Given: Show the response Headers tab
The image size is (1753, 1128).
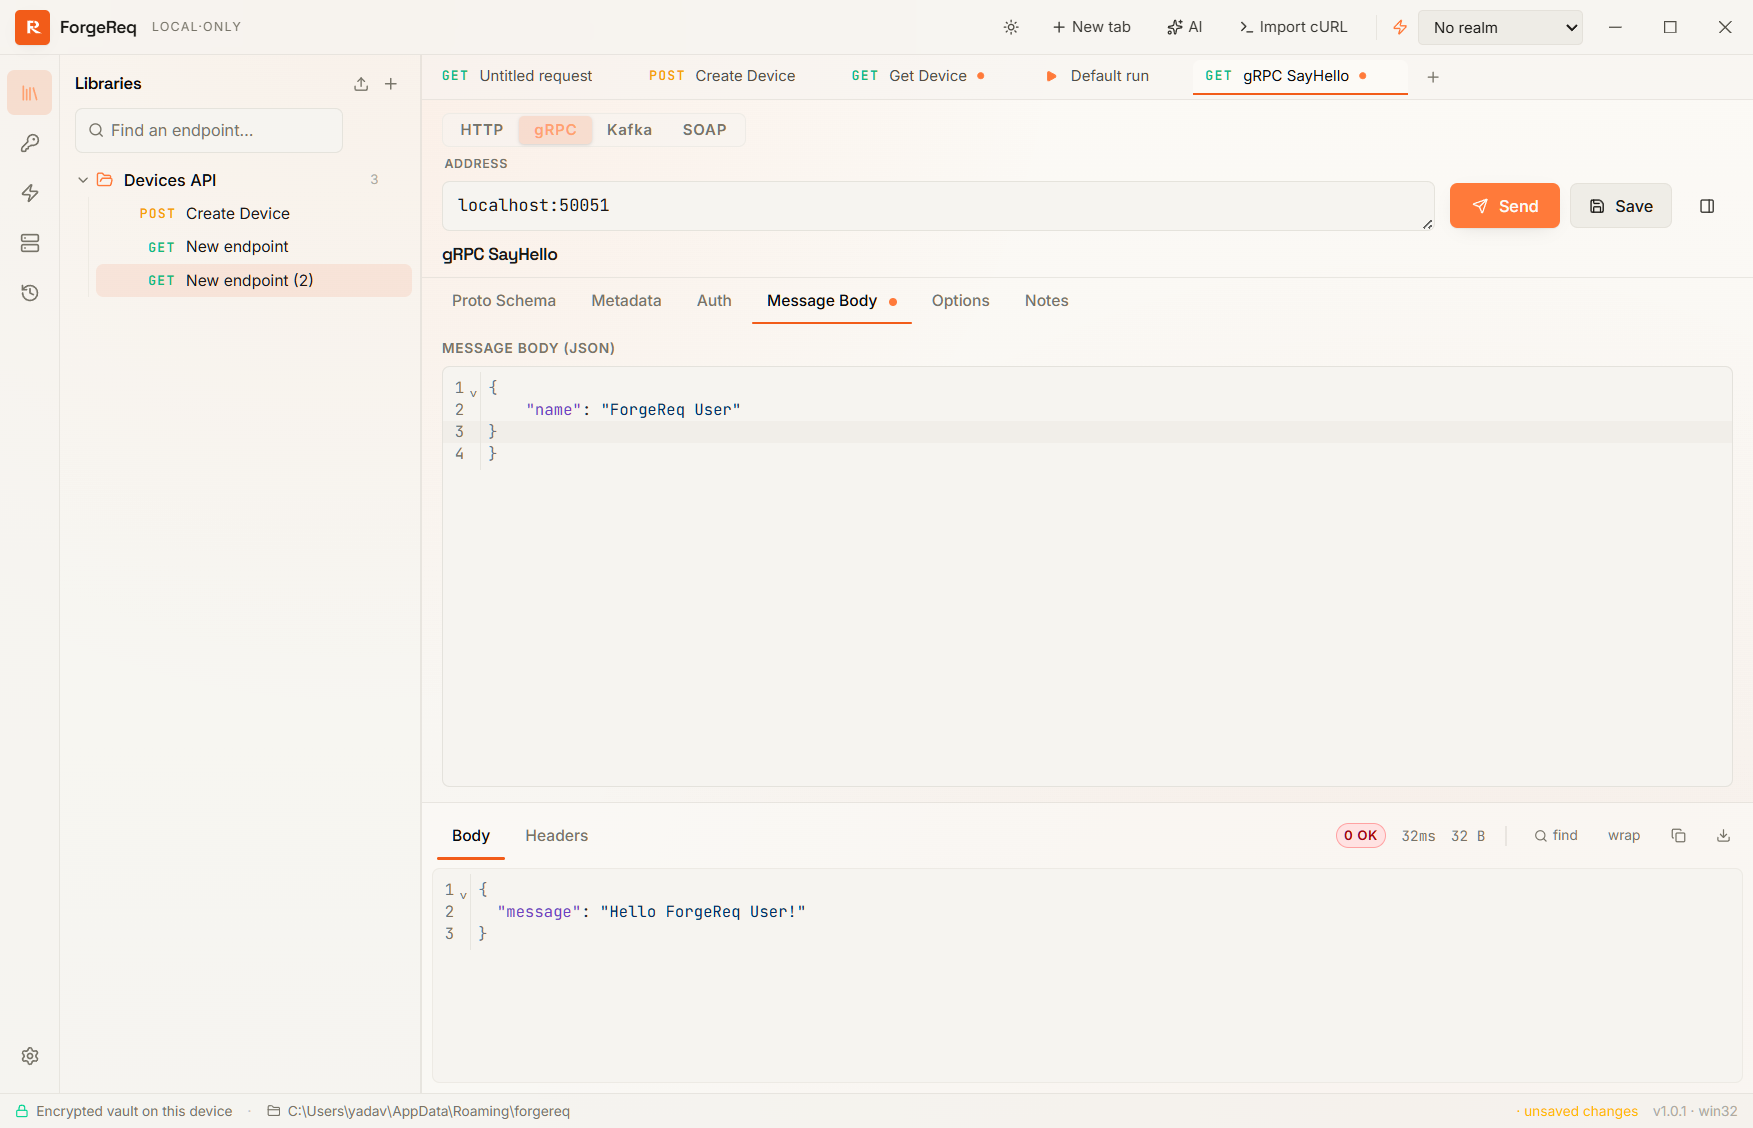Looking at the screenshot, I should point(556,836).
